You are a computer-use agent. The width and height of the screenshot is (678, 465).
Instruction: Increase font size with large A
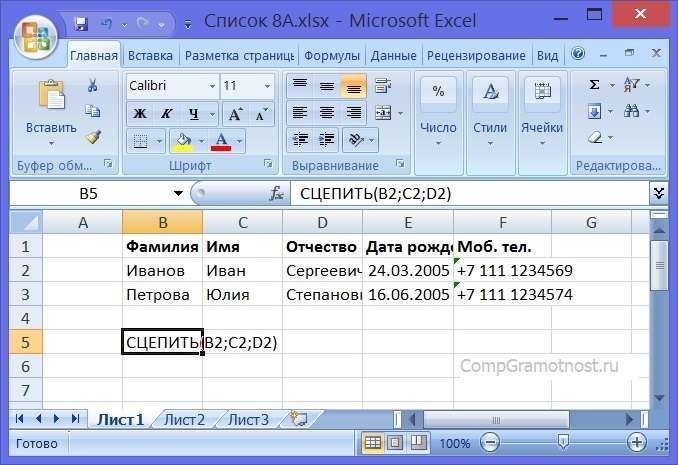pos(235,114)
